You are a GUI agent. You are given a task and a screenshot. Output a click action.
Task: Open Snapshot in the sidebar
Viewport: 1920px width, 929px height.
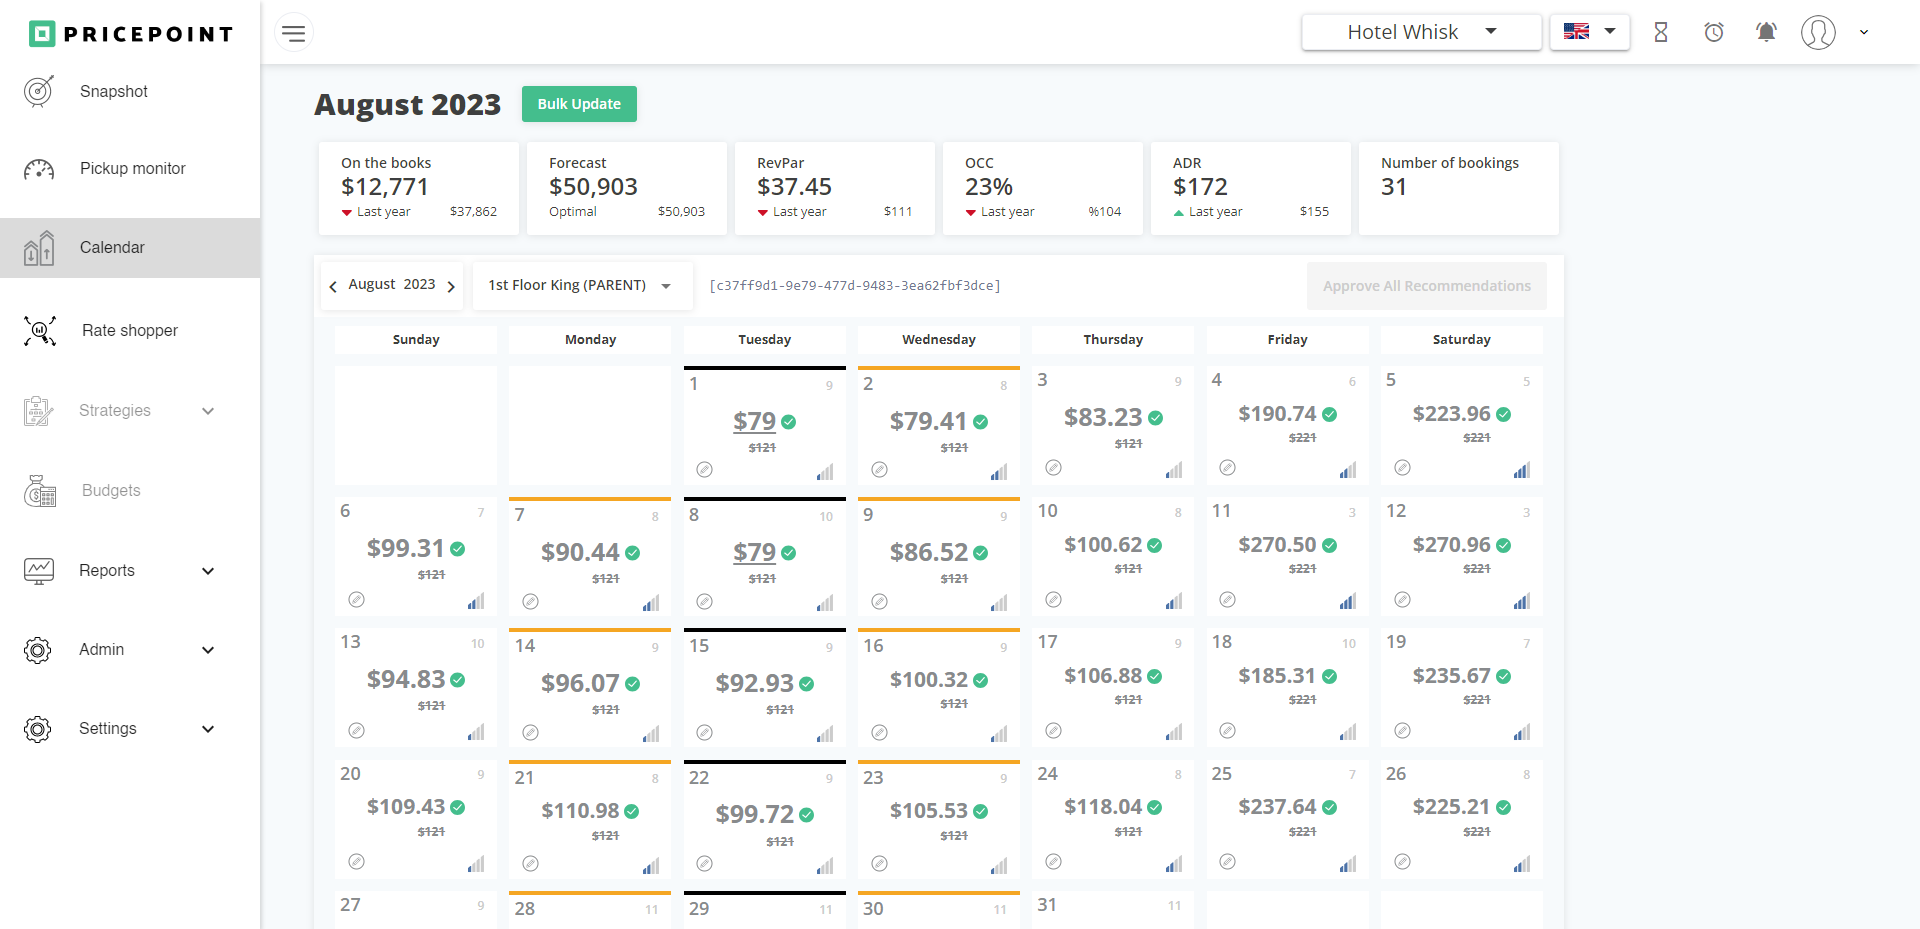[x=113, y=92]
